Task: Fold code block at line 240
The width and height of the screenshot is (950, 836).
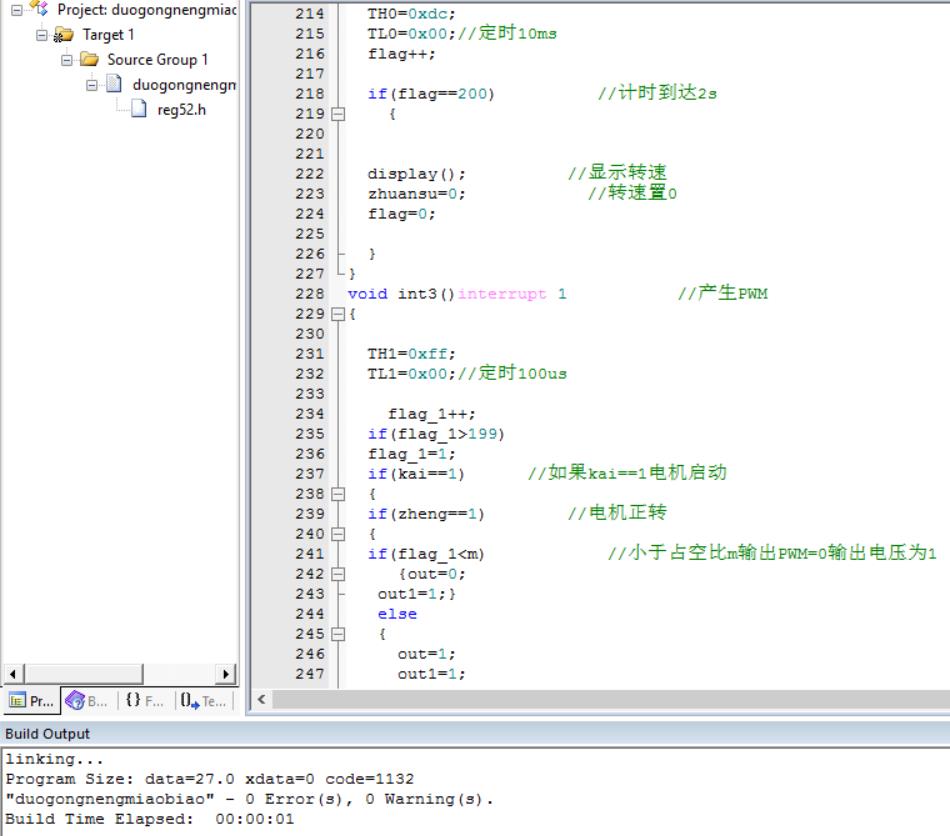Action: tap(338, 534)
